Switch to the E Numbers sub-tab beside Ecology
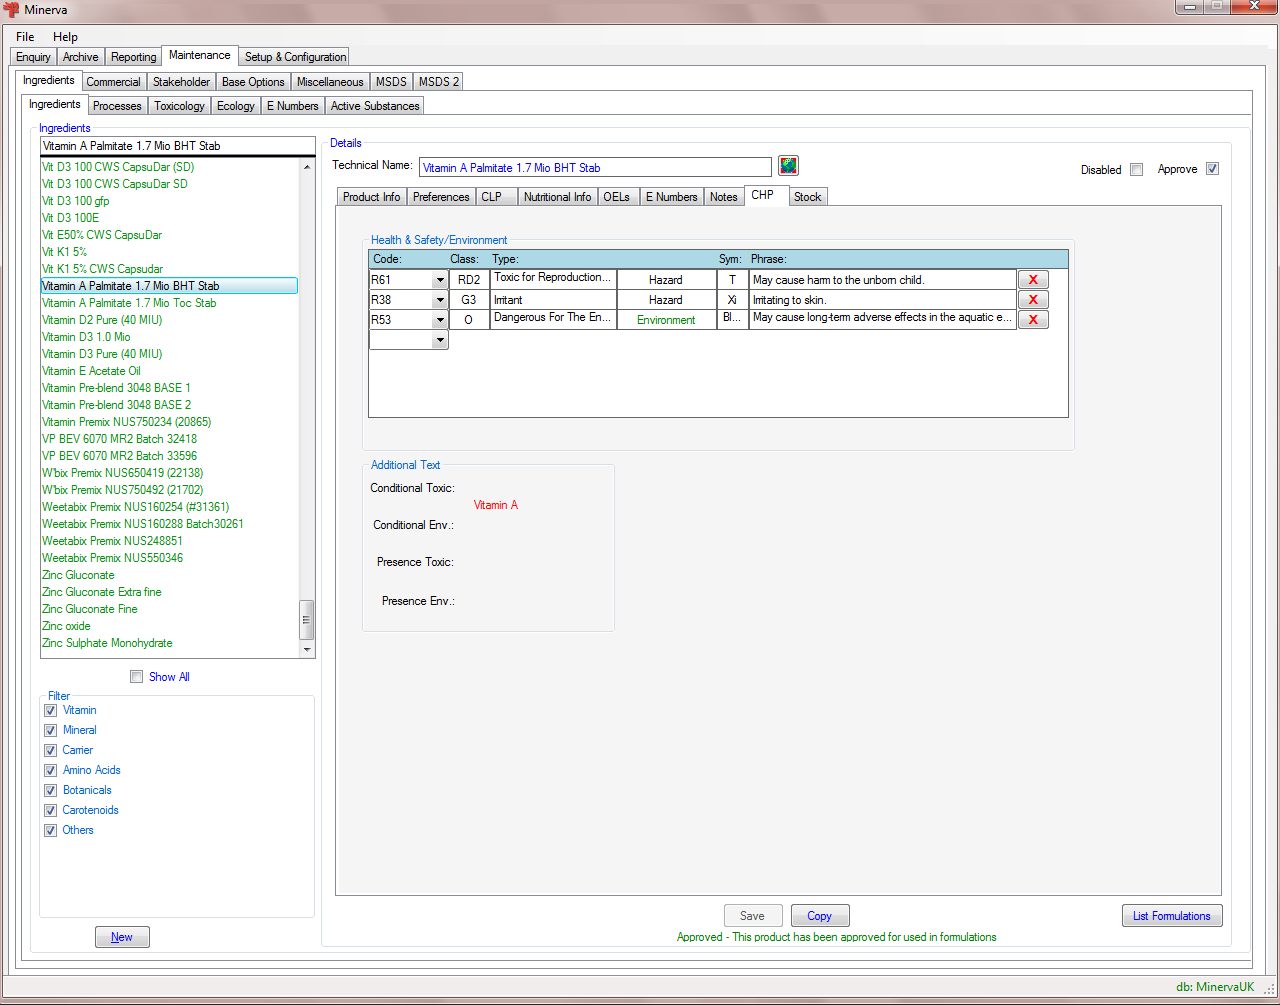Image resolution: width=1280 pixels, height=1005 pixels. click(x=292, y=106)
